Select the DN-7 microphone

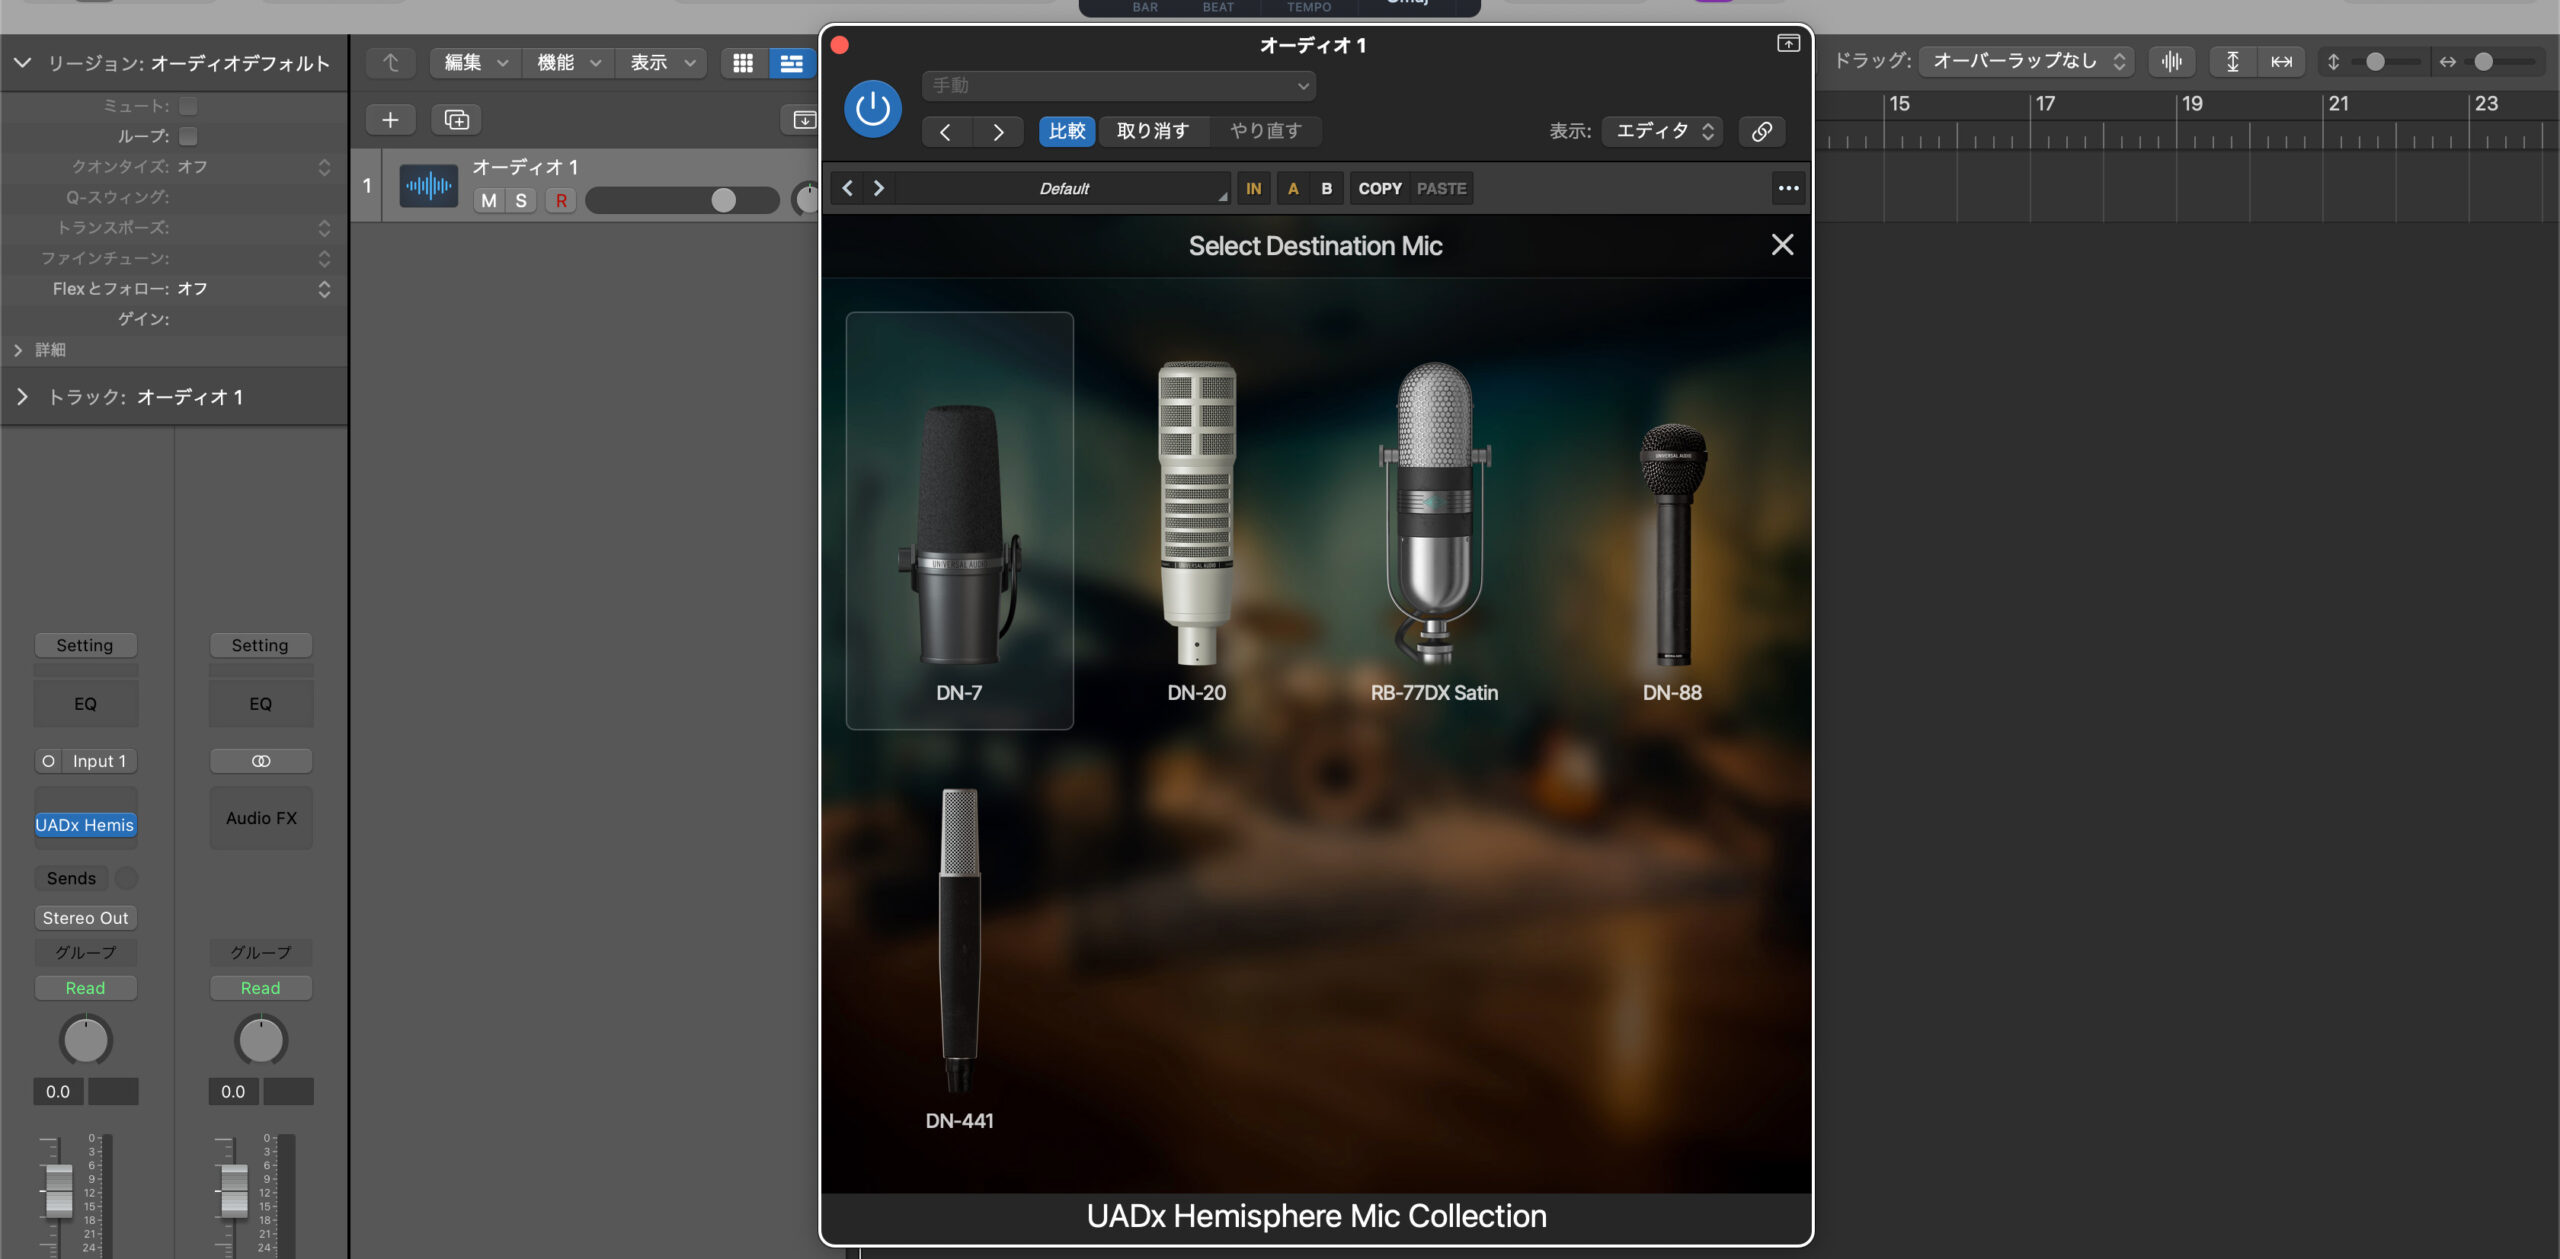[959, 520]
